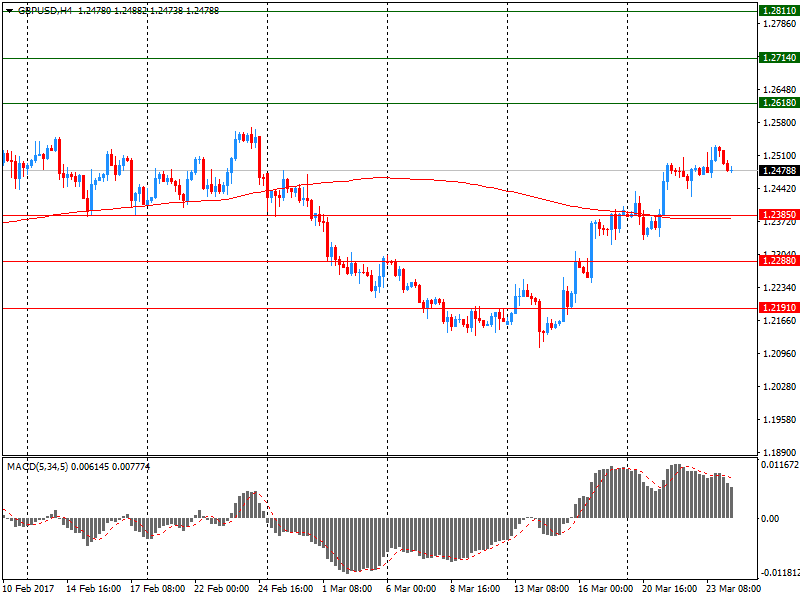Click the 6 Mar 00:00 time label
Screen dimensions: 800x600
(x=411, y=589)
